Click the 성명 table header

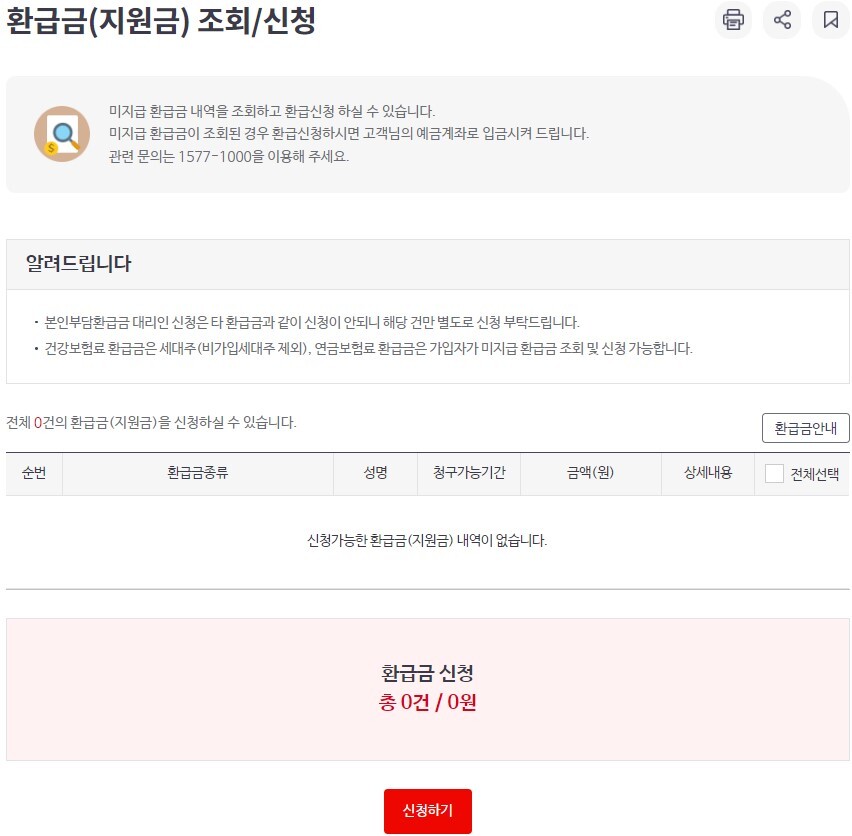pyautogui.click(x=375, y=473)
